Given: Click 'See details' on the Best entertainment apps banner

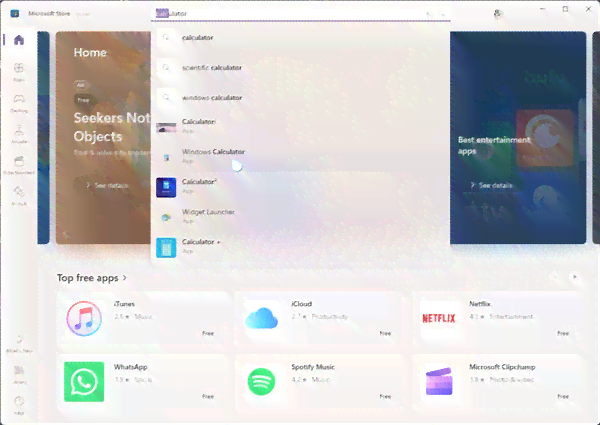Looking at the screenshot, I should coord(491,186).
